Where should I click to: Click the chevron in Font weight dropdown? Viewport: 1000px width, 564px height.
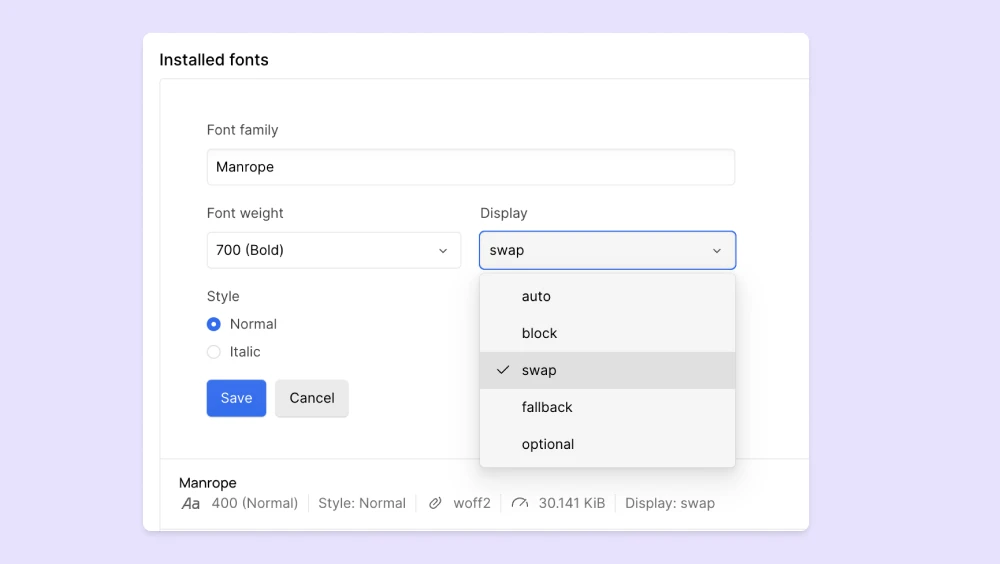point(443,251)
